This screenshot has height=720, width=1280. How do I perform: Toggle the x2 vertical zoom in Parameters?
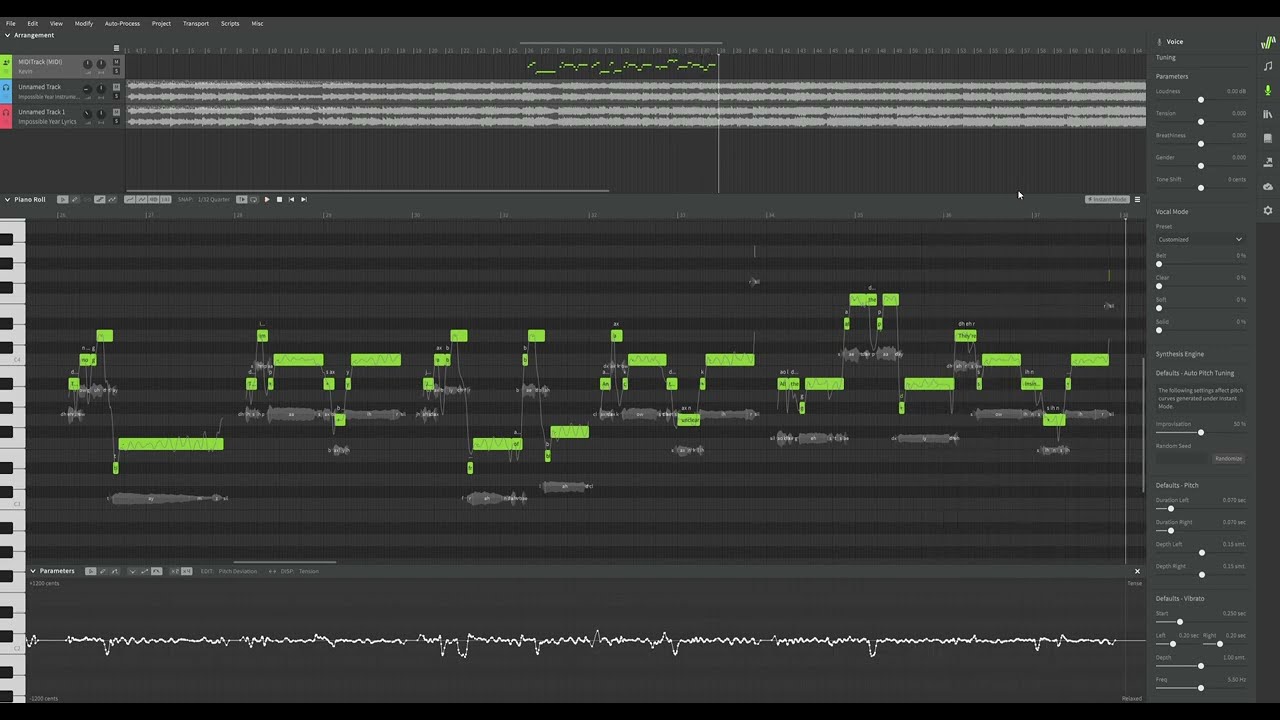(176, 571)
